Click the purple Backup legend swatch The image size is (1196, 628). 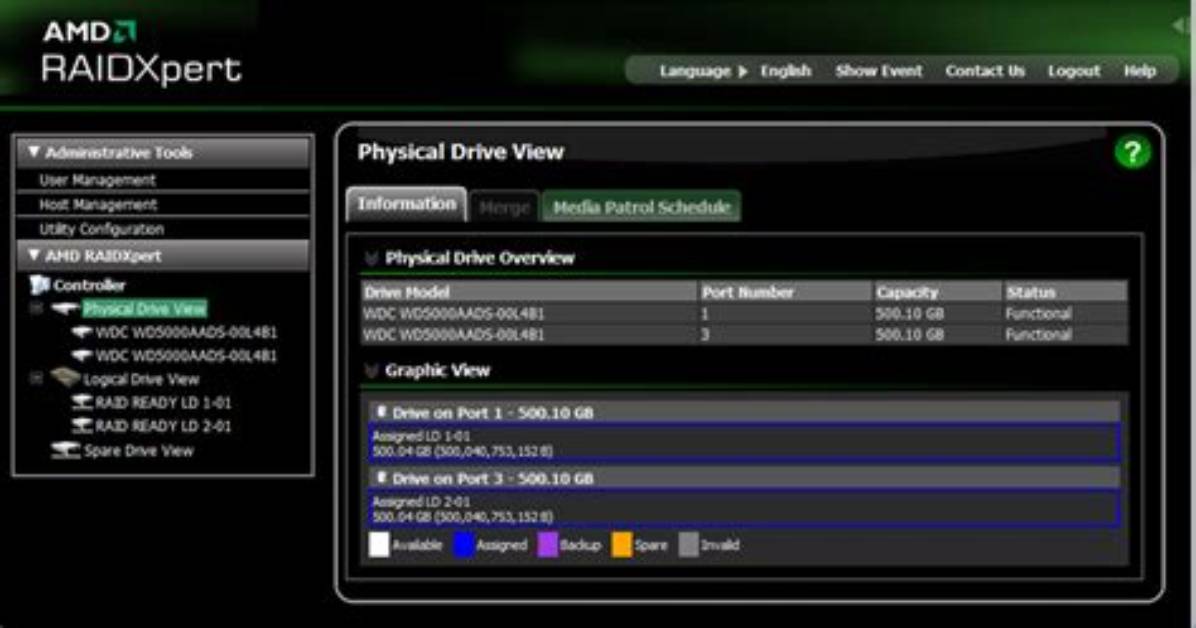548,545
